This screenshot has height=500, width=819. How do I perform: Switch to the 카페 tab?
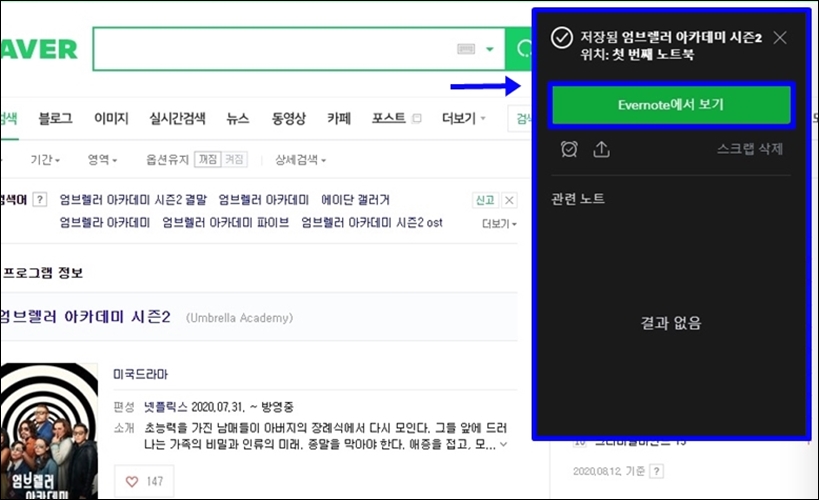[x=339, y=118]
